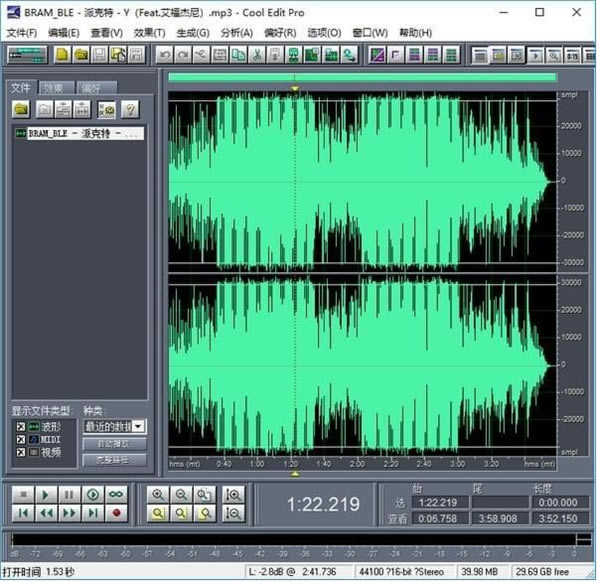Open the 种类 sort dropdown list
This screenshot has height=585, width=600.
pos(139,426)
